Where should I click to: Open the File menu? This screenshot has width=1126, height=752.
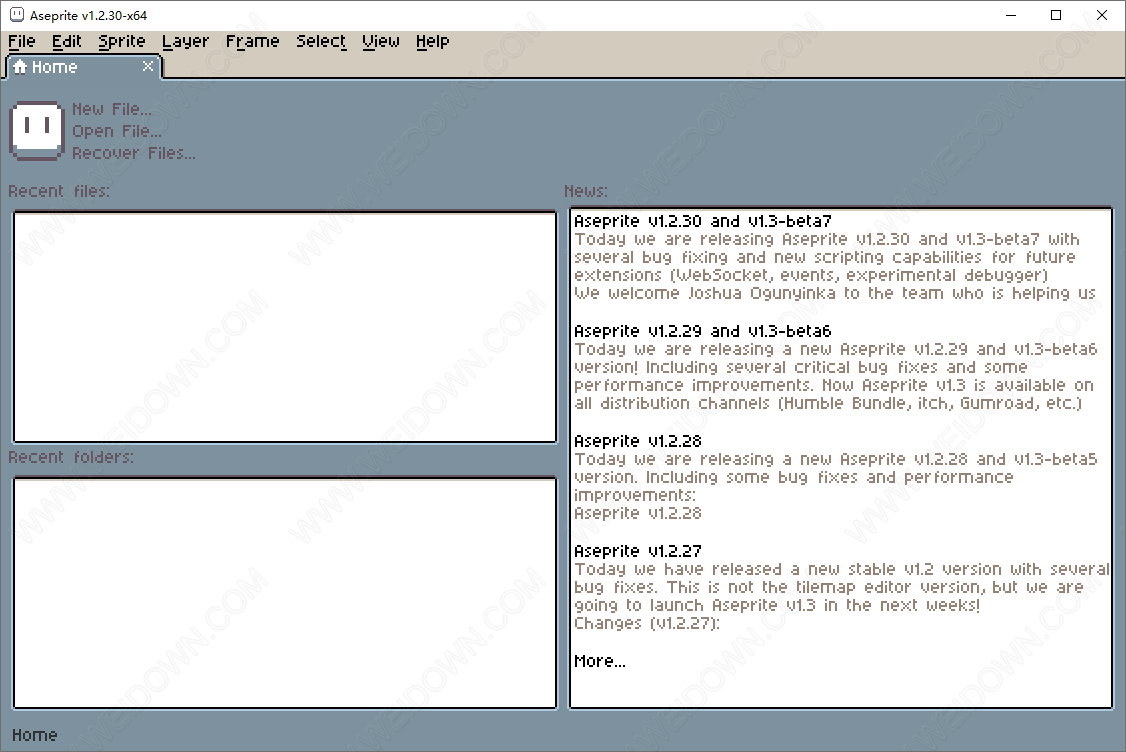click(x=22, y=42)
